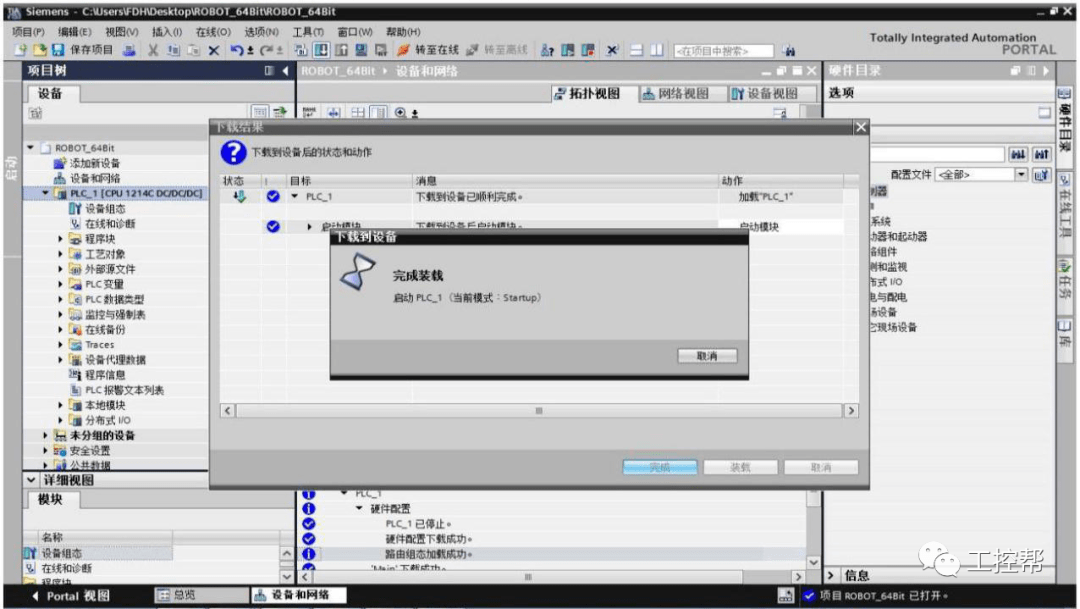Image resolution: width=1080 pixels, height=609 pixels.
Task: Collapse the 详细视图 detail view section
Action: tap(32, 480)
